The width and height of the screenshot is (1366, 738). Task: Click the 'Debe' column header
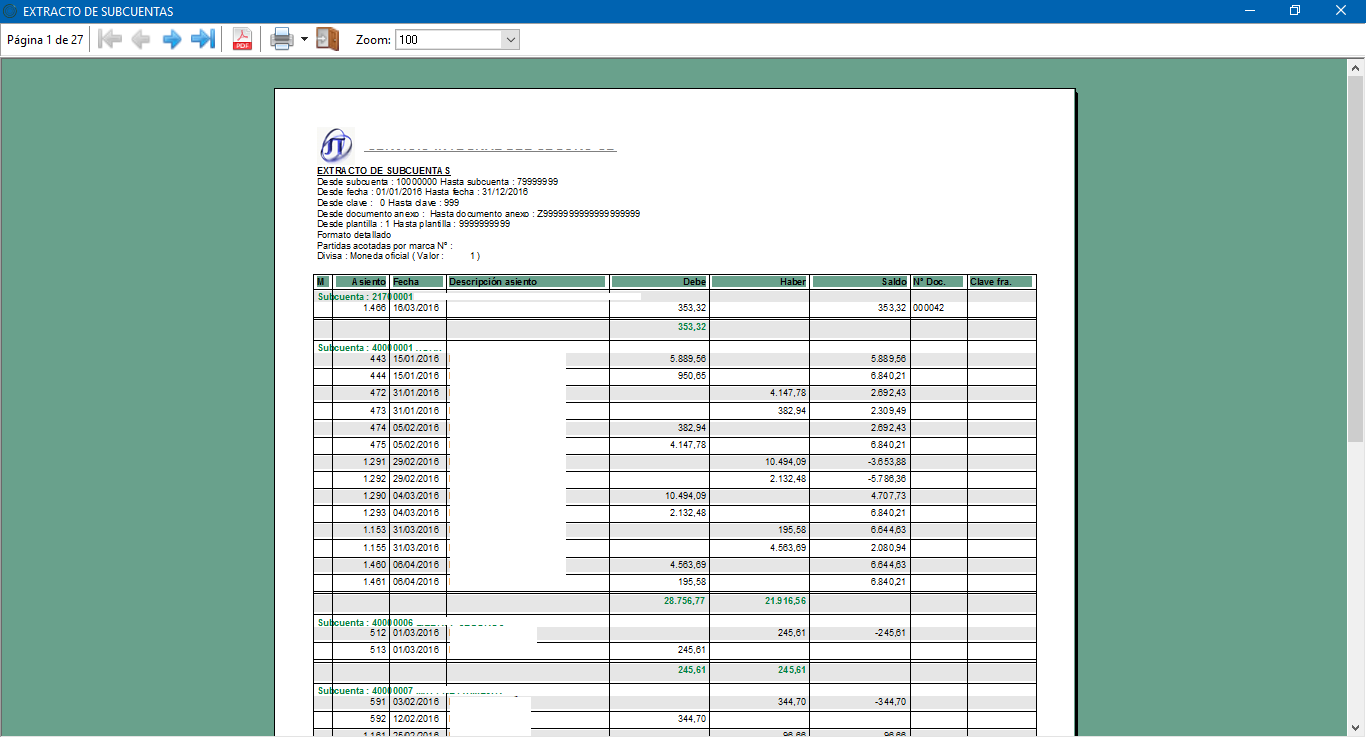659,282
